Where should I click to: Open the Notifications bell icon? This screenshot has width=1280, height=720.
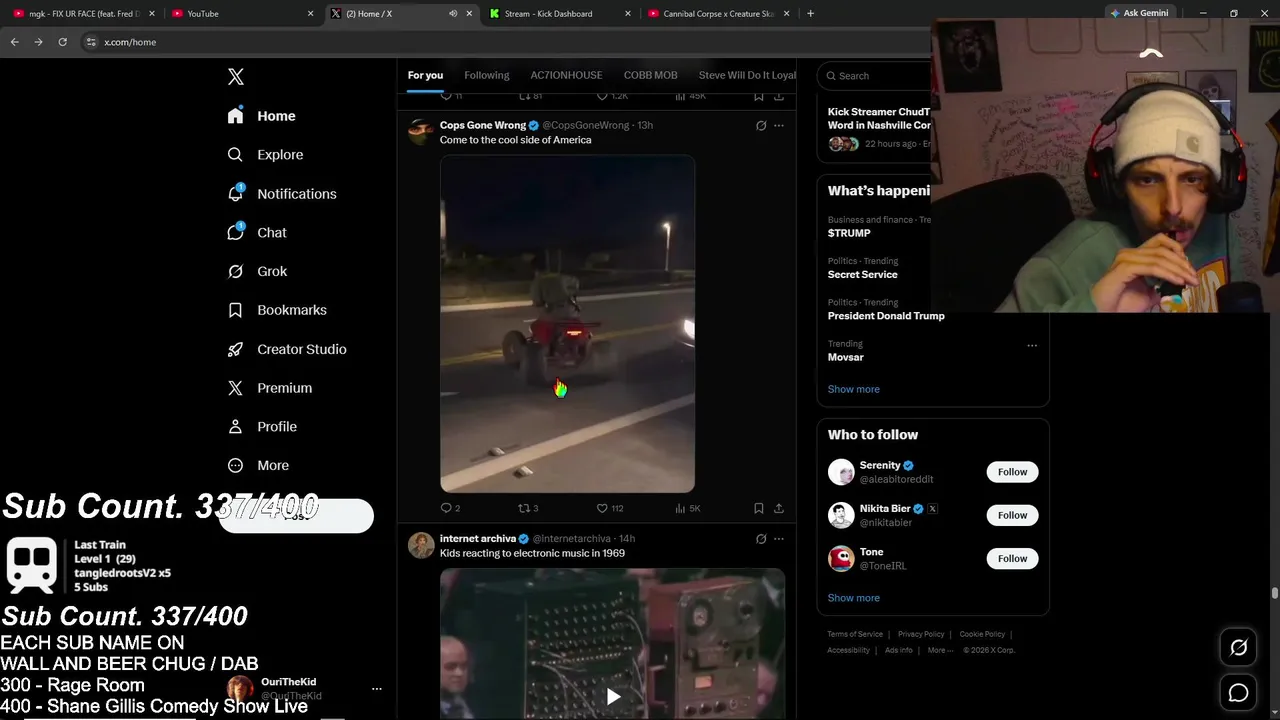pyautogui.click(x=235, y=194)
